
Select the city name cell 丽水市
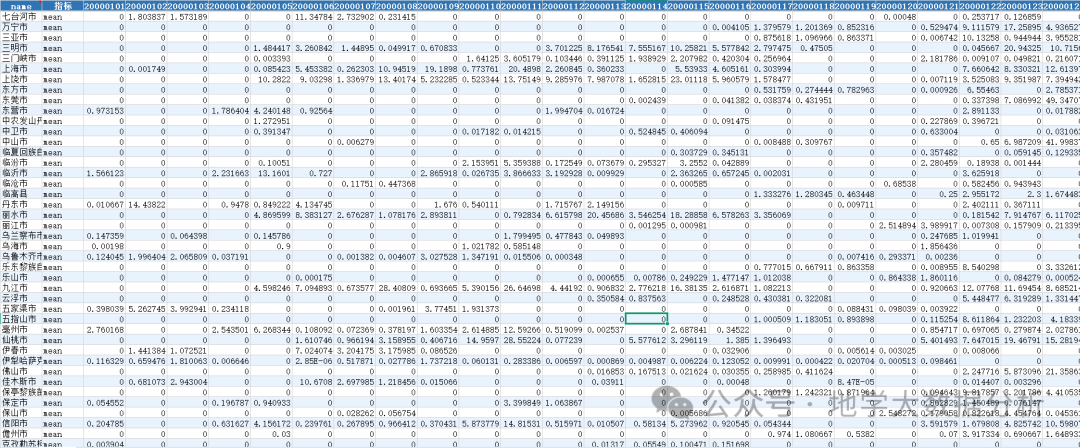(x=21, y=214)
